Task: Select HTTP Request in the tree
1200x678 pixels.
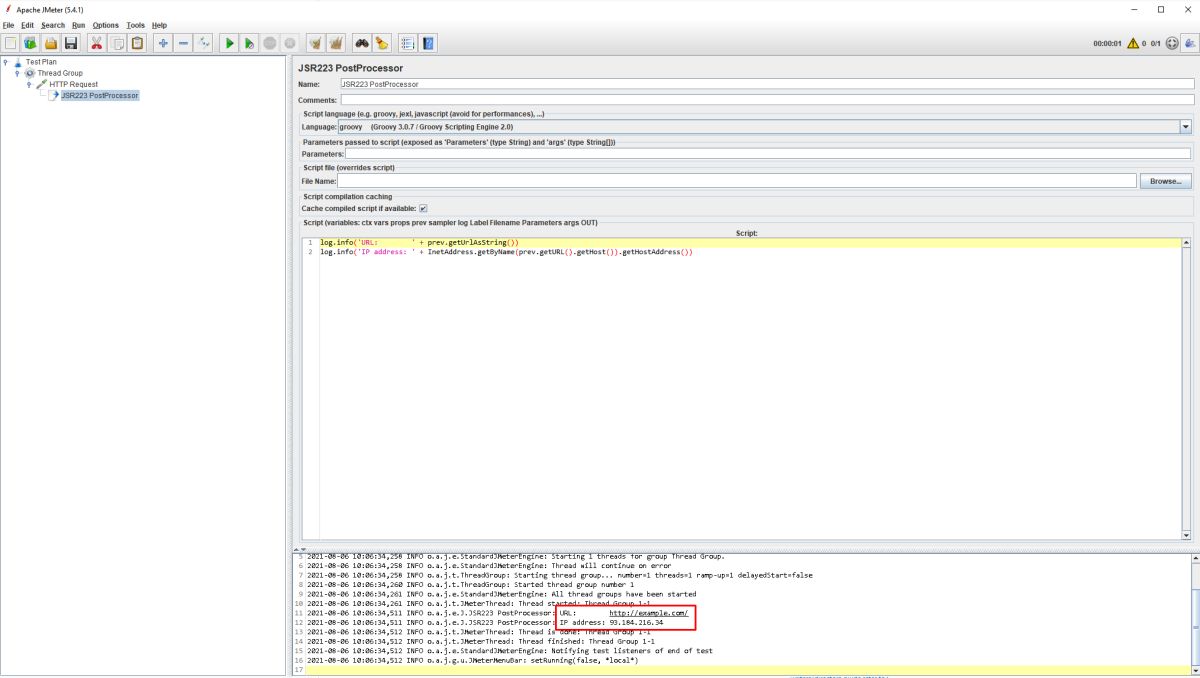Action: click(x=74, y=84)
